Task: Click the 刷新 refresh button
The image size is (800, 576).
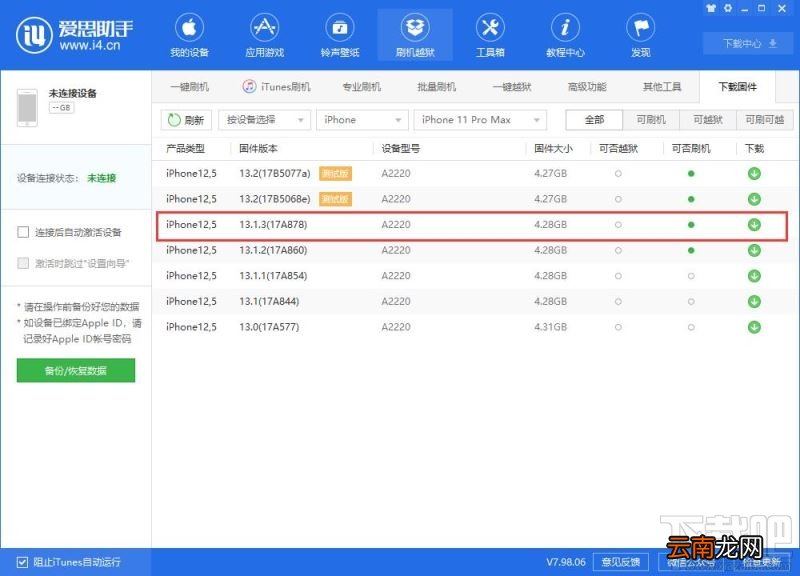Action: (x=186, y=120)
